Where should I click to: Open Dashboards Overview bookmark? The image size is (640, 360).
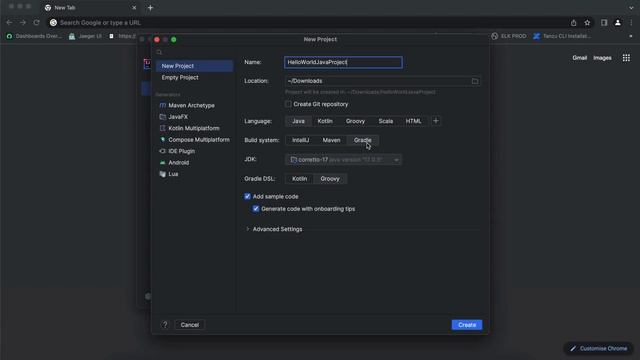click(34, 36)
